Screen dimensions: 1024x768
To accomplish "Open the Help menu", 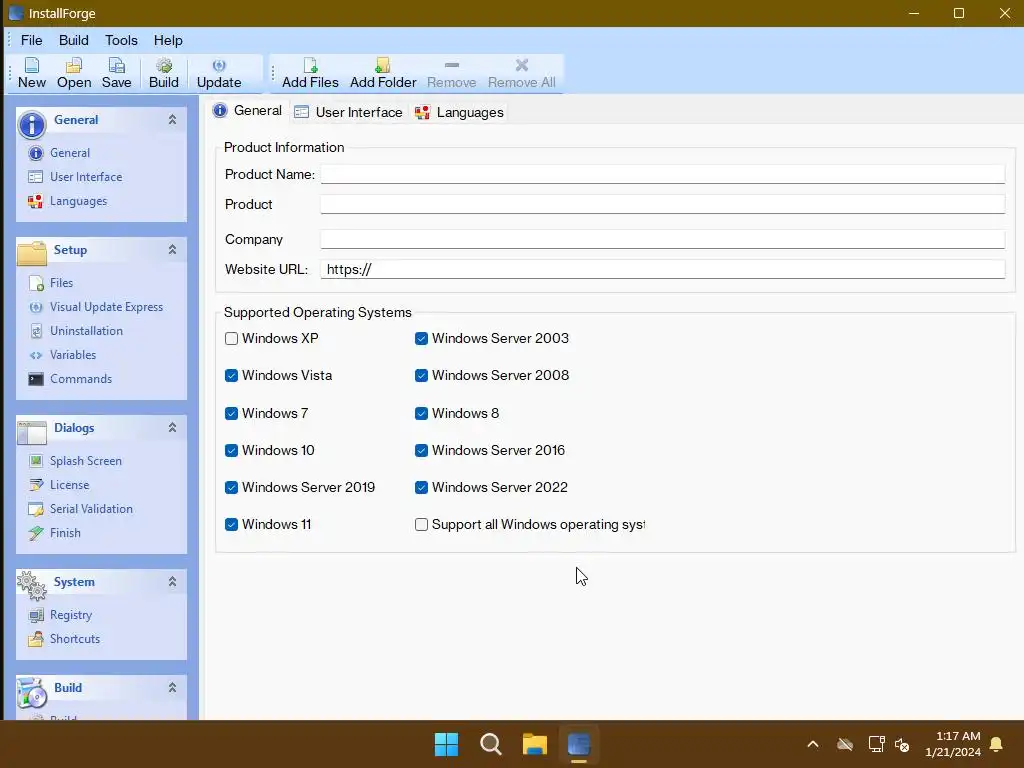I will tap(168, 40).
